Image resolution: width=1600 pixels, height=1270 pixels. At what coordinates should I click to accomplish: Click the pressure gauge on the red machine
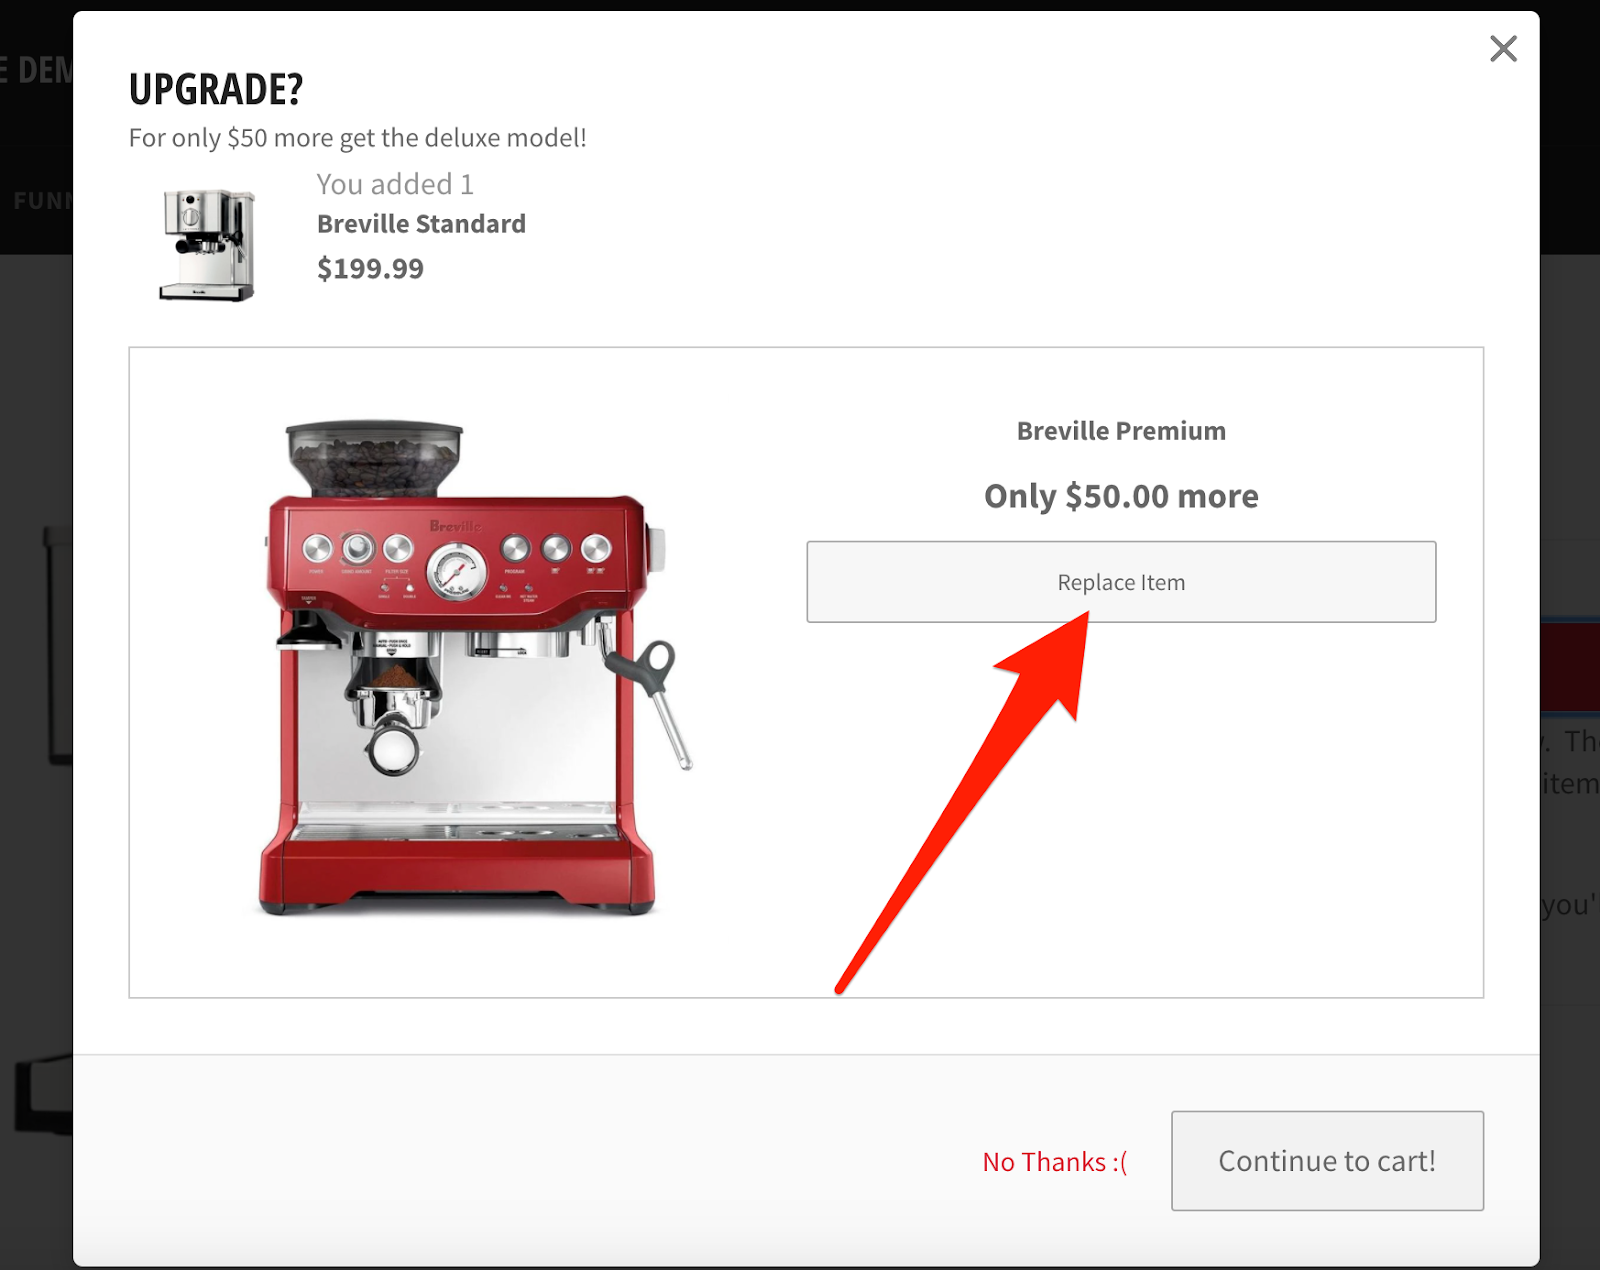coord(456,571)
